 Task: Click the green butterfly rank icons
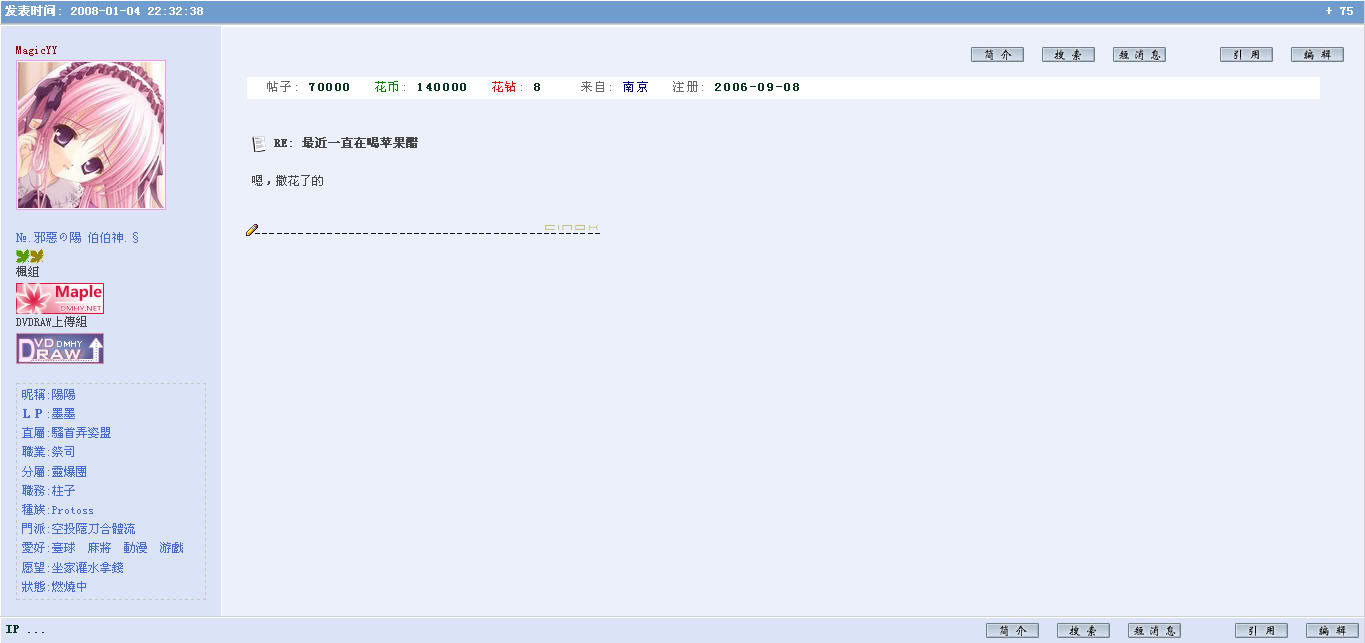point(30,257)
